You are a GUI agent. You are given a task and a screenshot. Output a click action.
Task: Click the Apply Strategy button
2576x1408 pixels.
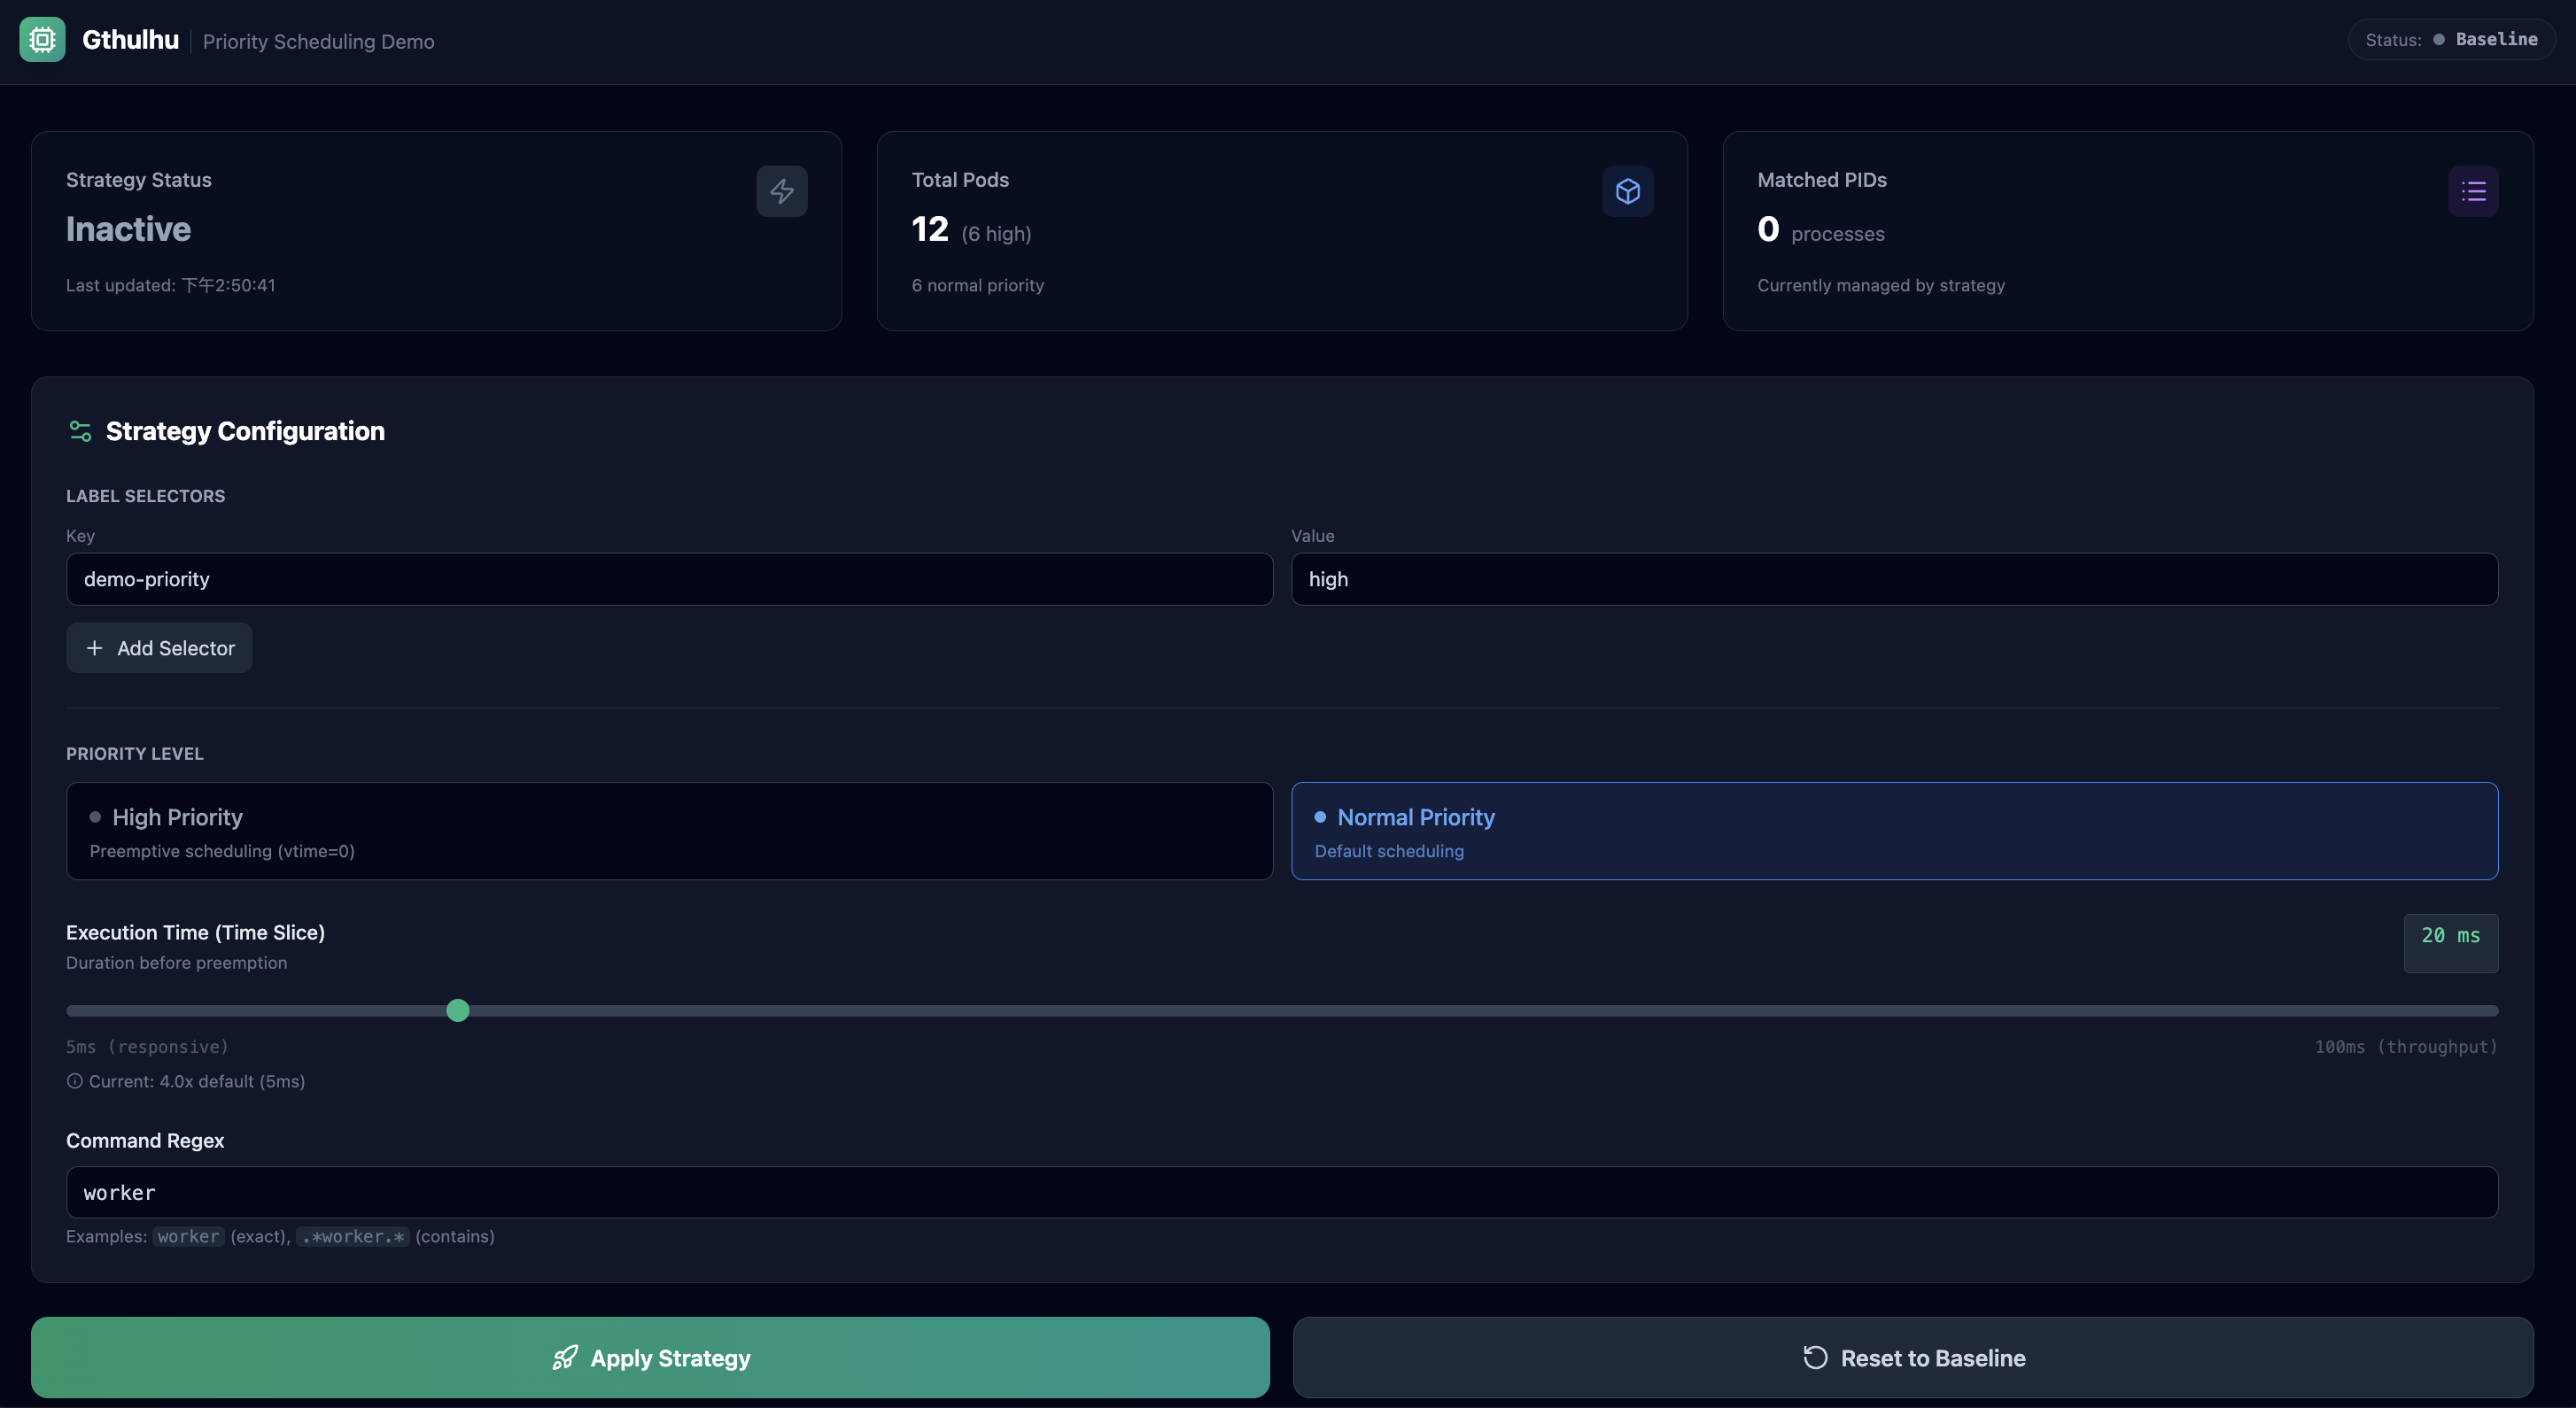click(x=650, y=1357)
